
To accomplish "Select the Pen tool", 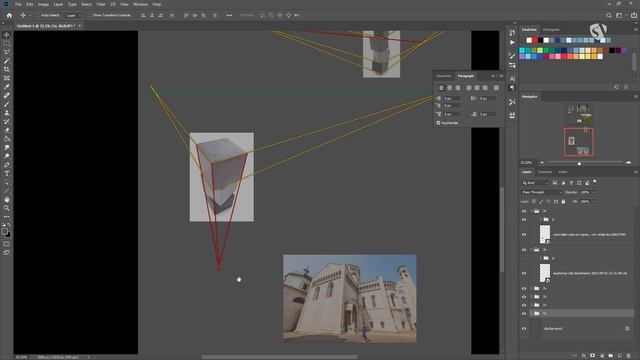I will click(7, 165).
